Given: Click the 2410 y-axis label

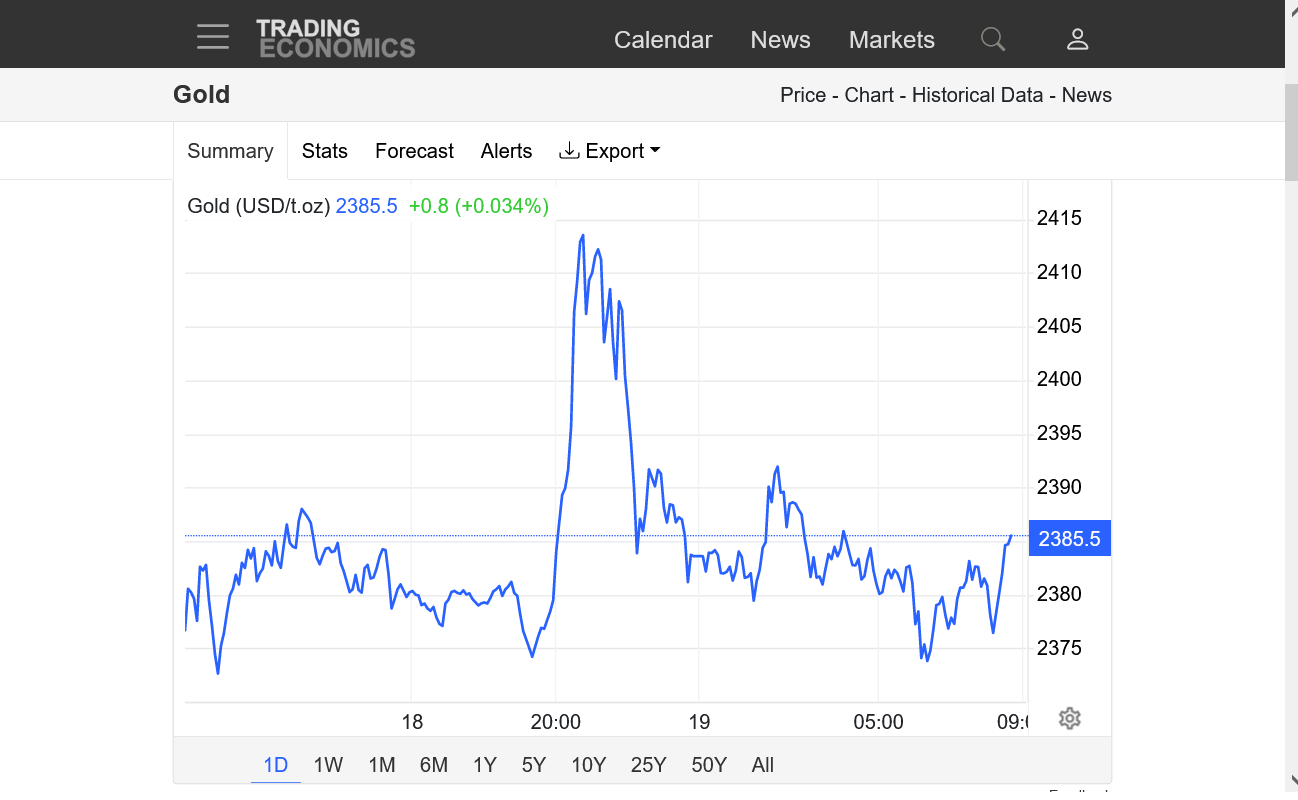Looking at the screenshot, I should click(1059, 272).
